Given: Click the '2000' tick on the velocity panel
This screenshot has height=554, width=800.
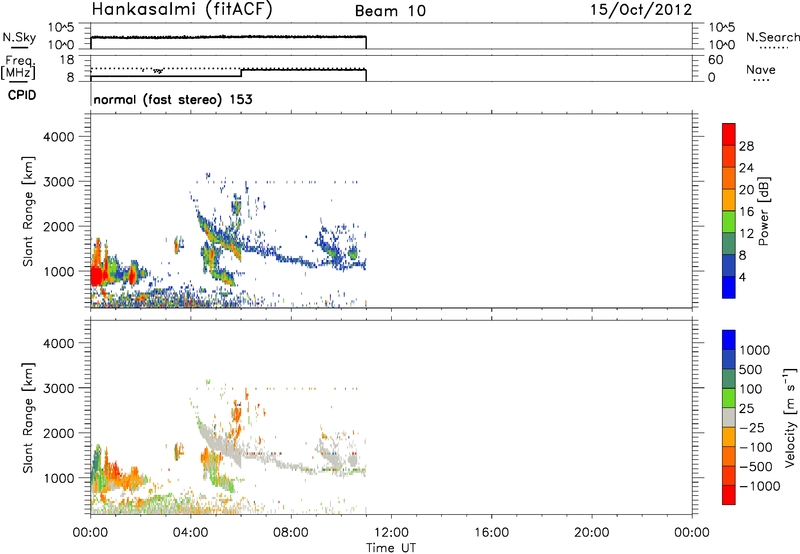Looking at the screenshot, I should tap(58, 433).
